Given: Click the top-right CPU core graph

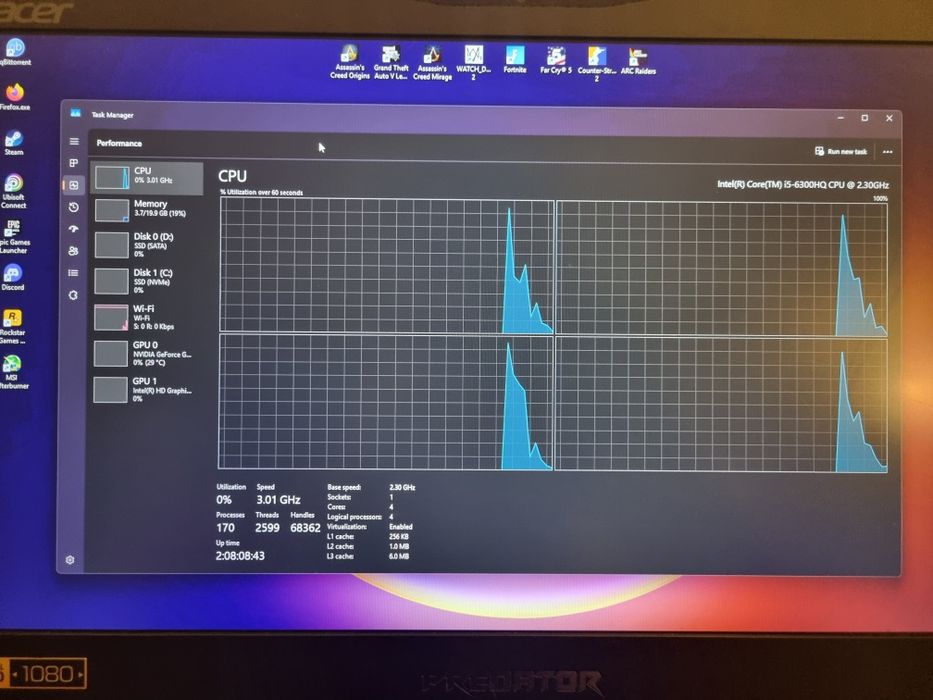Looking at the screenshot, I should tap(722, 269).
